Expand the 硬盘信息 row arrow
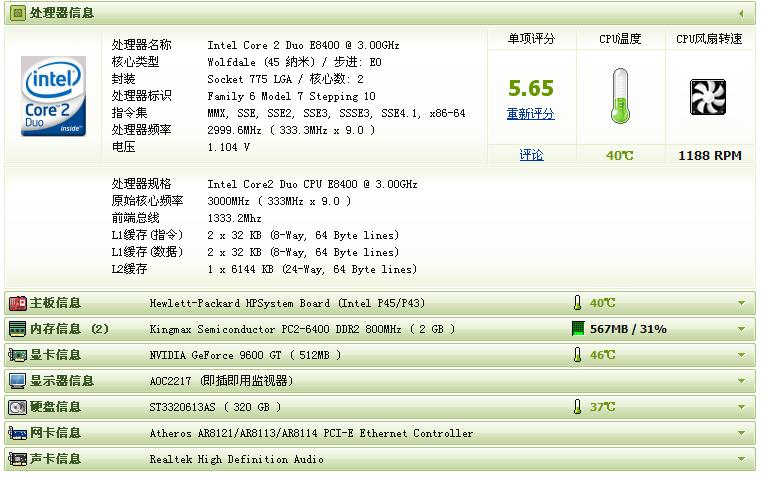The width and height of the screenshot is (765, 479). 742,407
